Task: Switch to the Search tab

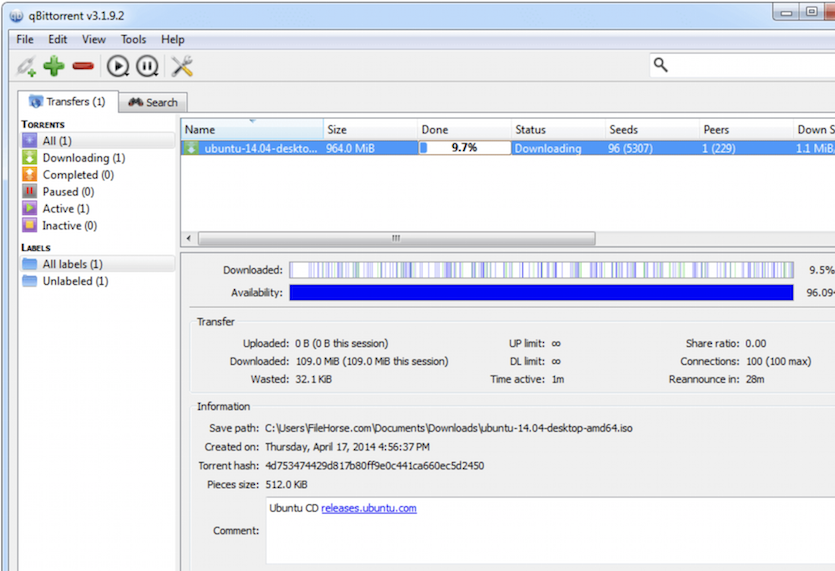Action: click(x=153, y=102)
